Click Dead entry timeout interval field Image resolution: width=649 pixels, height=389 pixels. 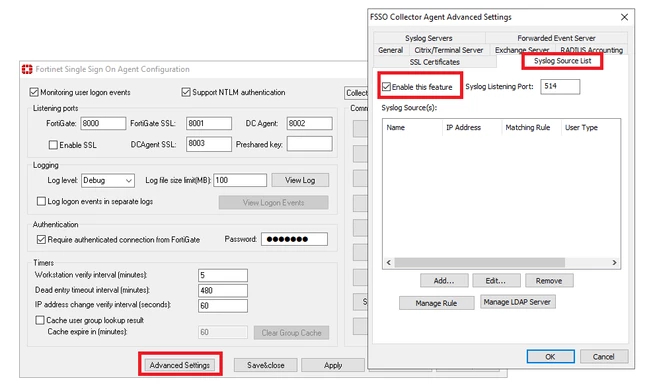223,291
